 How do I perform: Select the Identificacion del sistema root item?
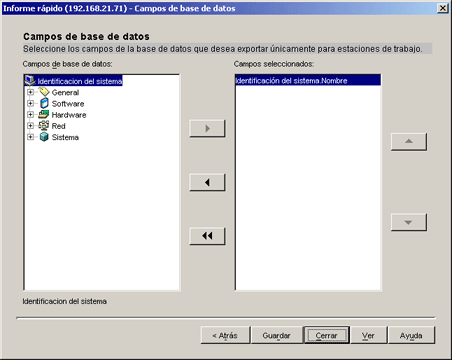click(80, 81)
